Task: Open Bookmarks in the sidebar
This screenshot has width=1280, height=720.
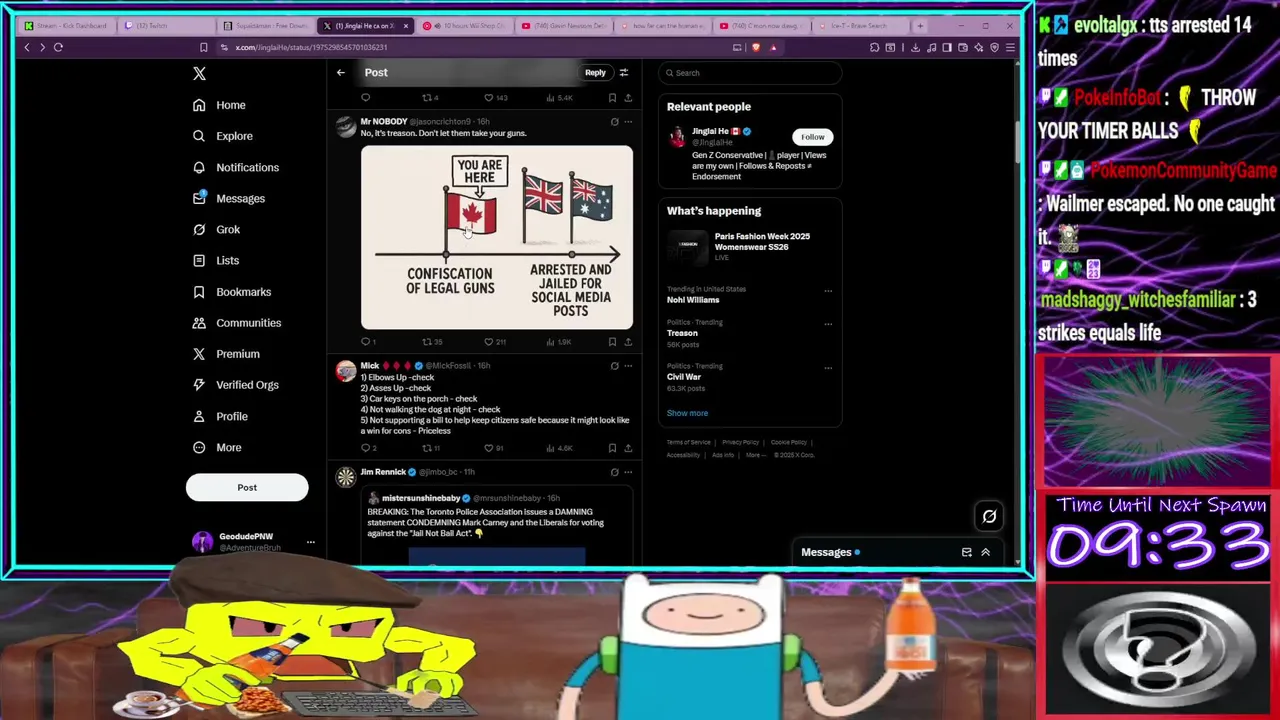Action: pos(232,292)
